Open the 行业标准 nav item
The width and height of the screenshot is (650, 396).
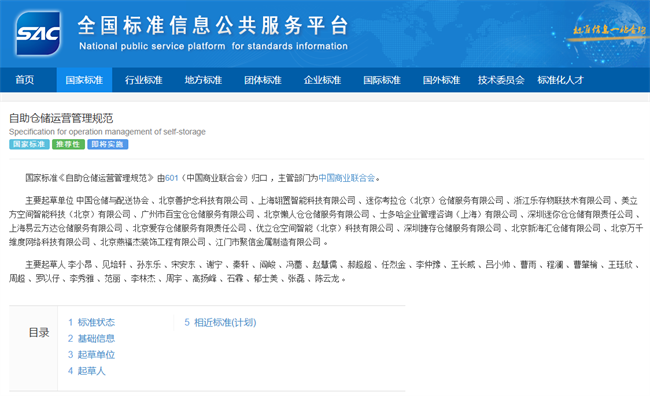[x=143, y=80]
